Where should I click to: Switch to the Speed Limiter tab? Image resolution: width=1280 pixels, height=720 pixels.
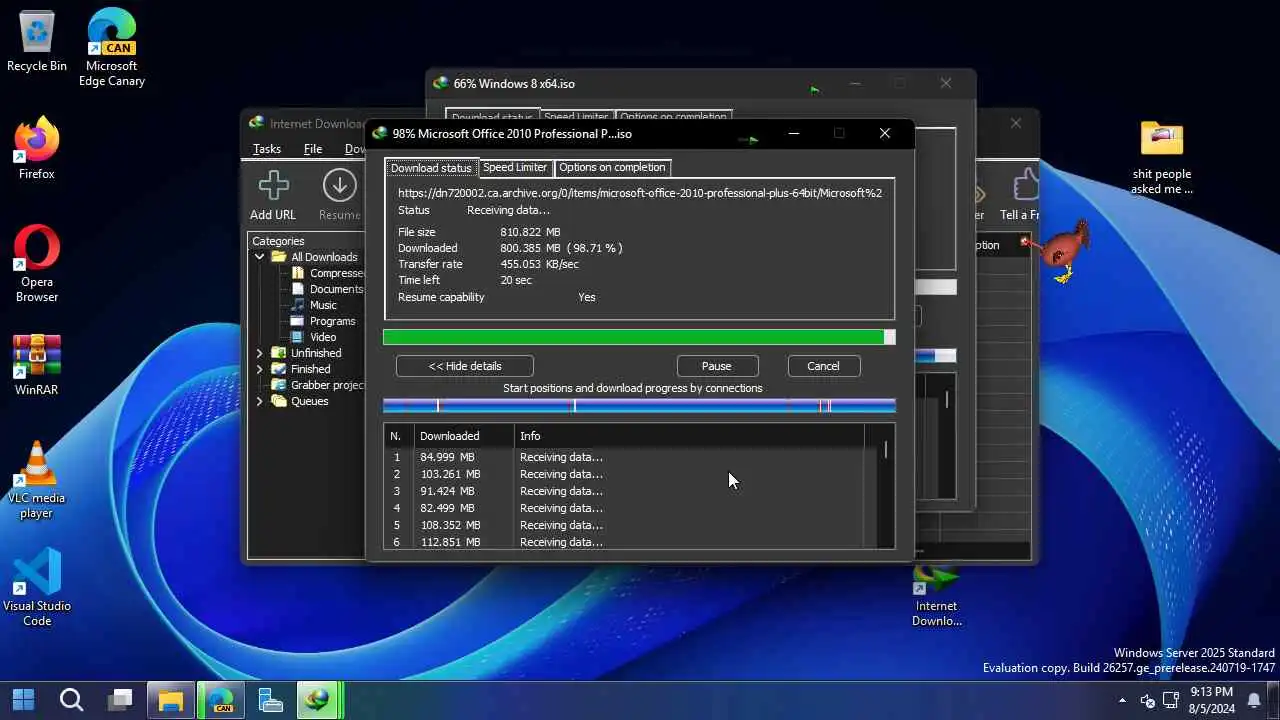[515, 167]
